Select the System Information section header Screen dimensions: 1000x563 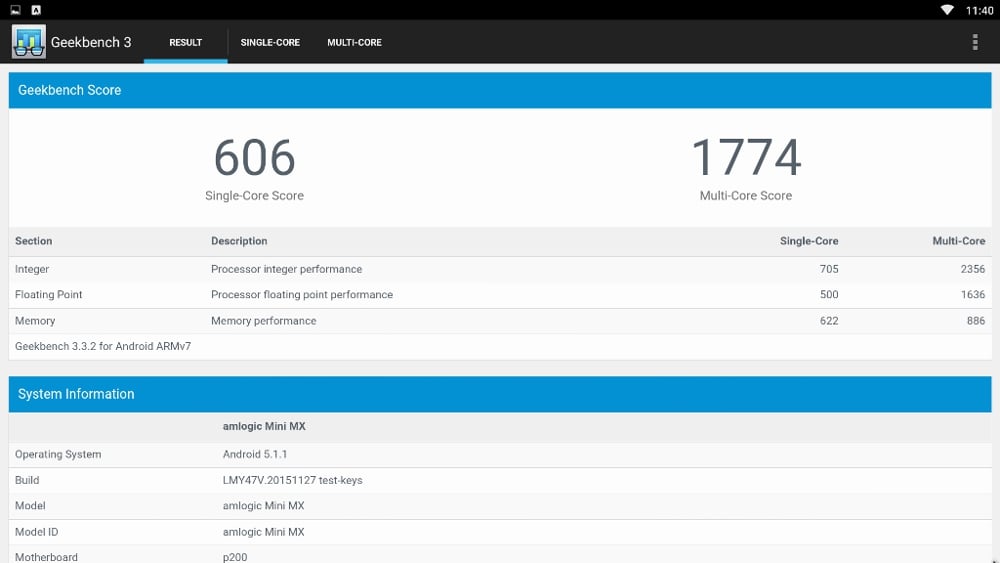tap(500, 394)
